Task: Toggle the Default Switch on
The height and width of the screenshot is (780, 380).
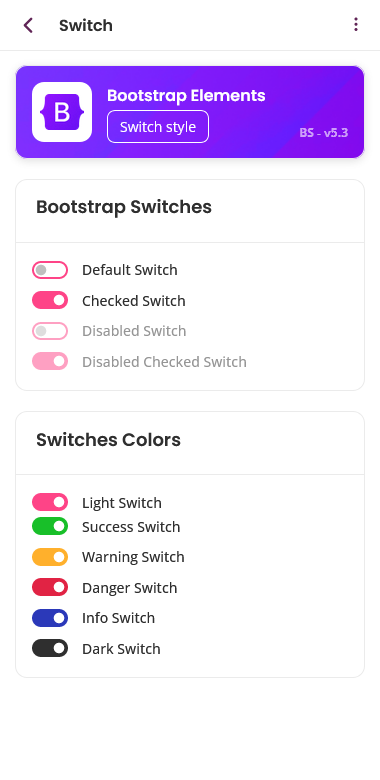Action: [50, 270]
